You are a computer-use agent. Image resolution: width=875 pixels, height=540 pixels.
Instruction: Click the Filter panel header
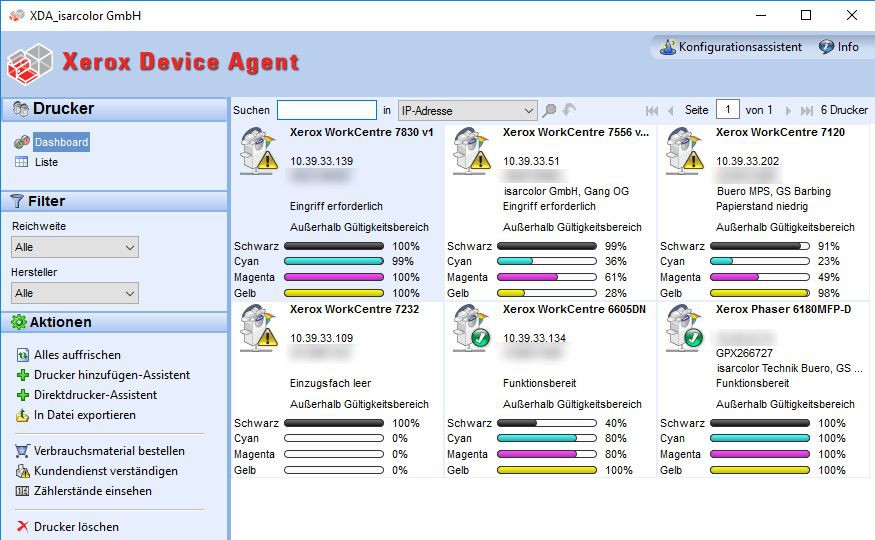pyautogui.click(x=114, y=201)
